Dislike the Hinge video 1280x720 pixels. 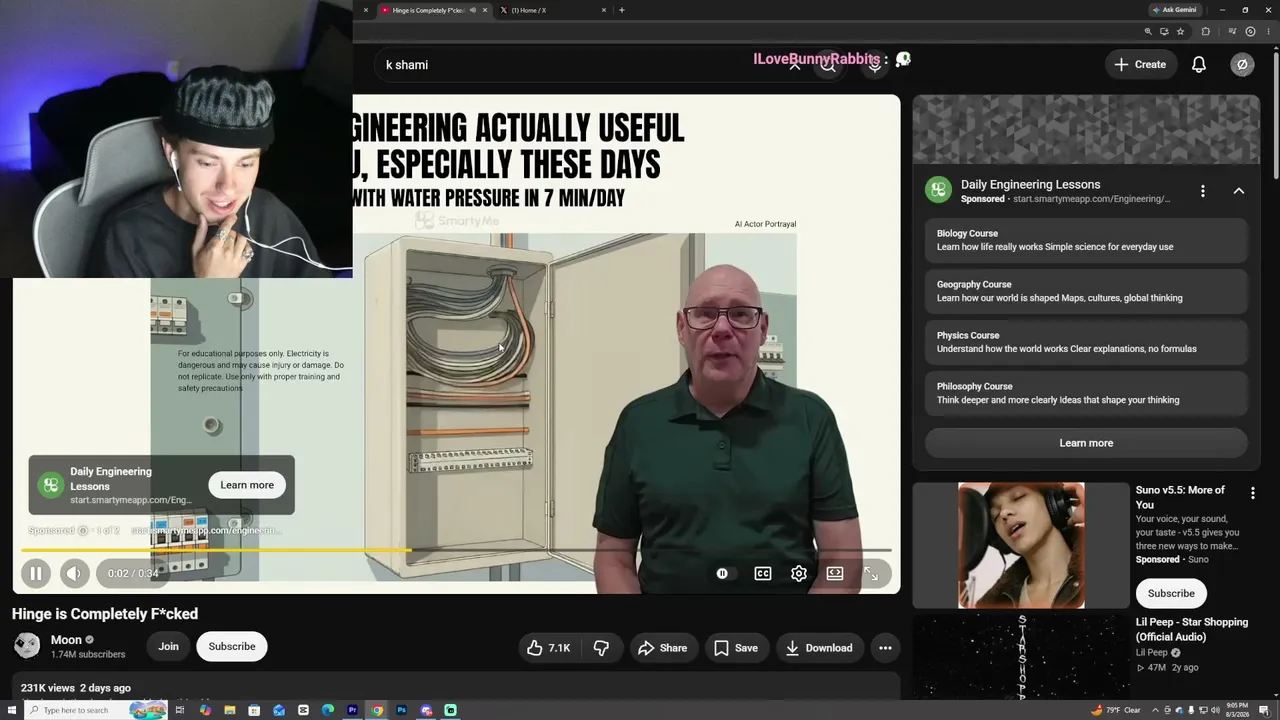click(x=601, y=648)
